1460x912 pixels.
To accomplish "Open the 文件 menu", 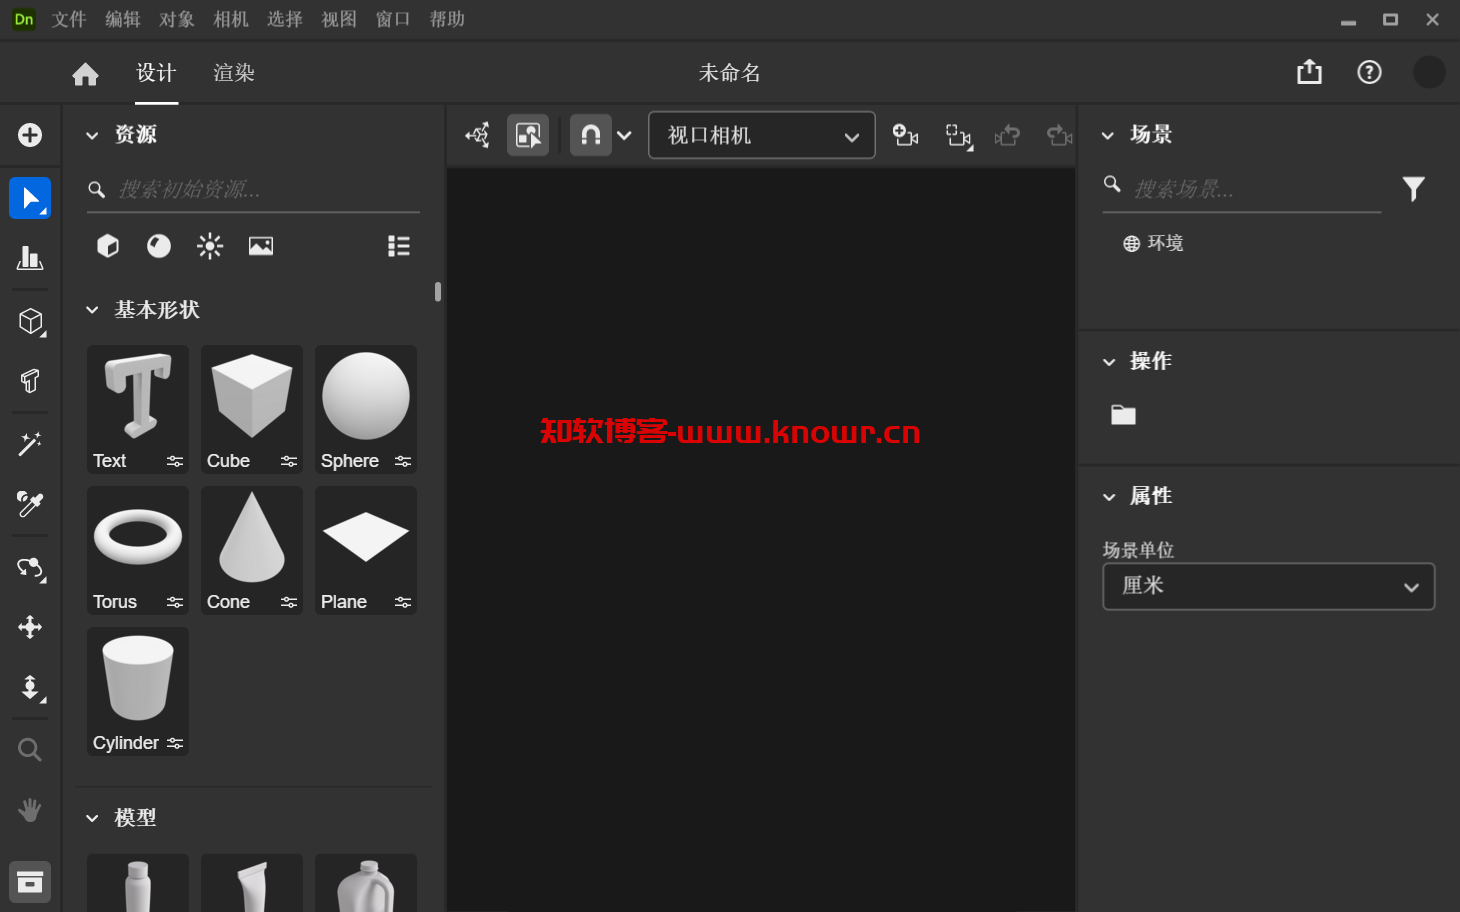I will point(69,19).
